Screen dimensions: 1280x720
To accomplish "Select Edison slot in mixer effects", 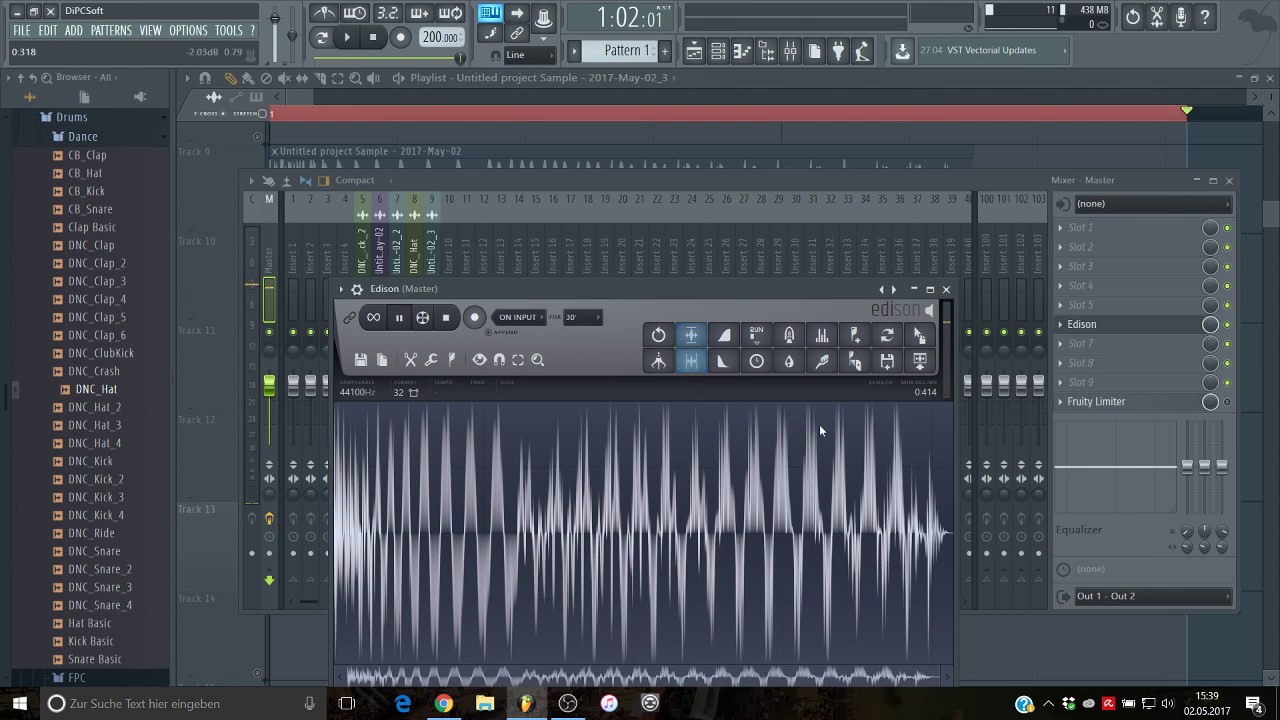I will click(x=1130, y=324).
